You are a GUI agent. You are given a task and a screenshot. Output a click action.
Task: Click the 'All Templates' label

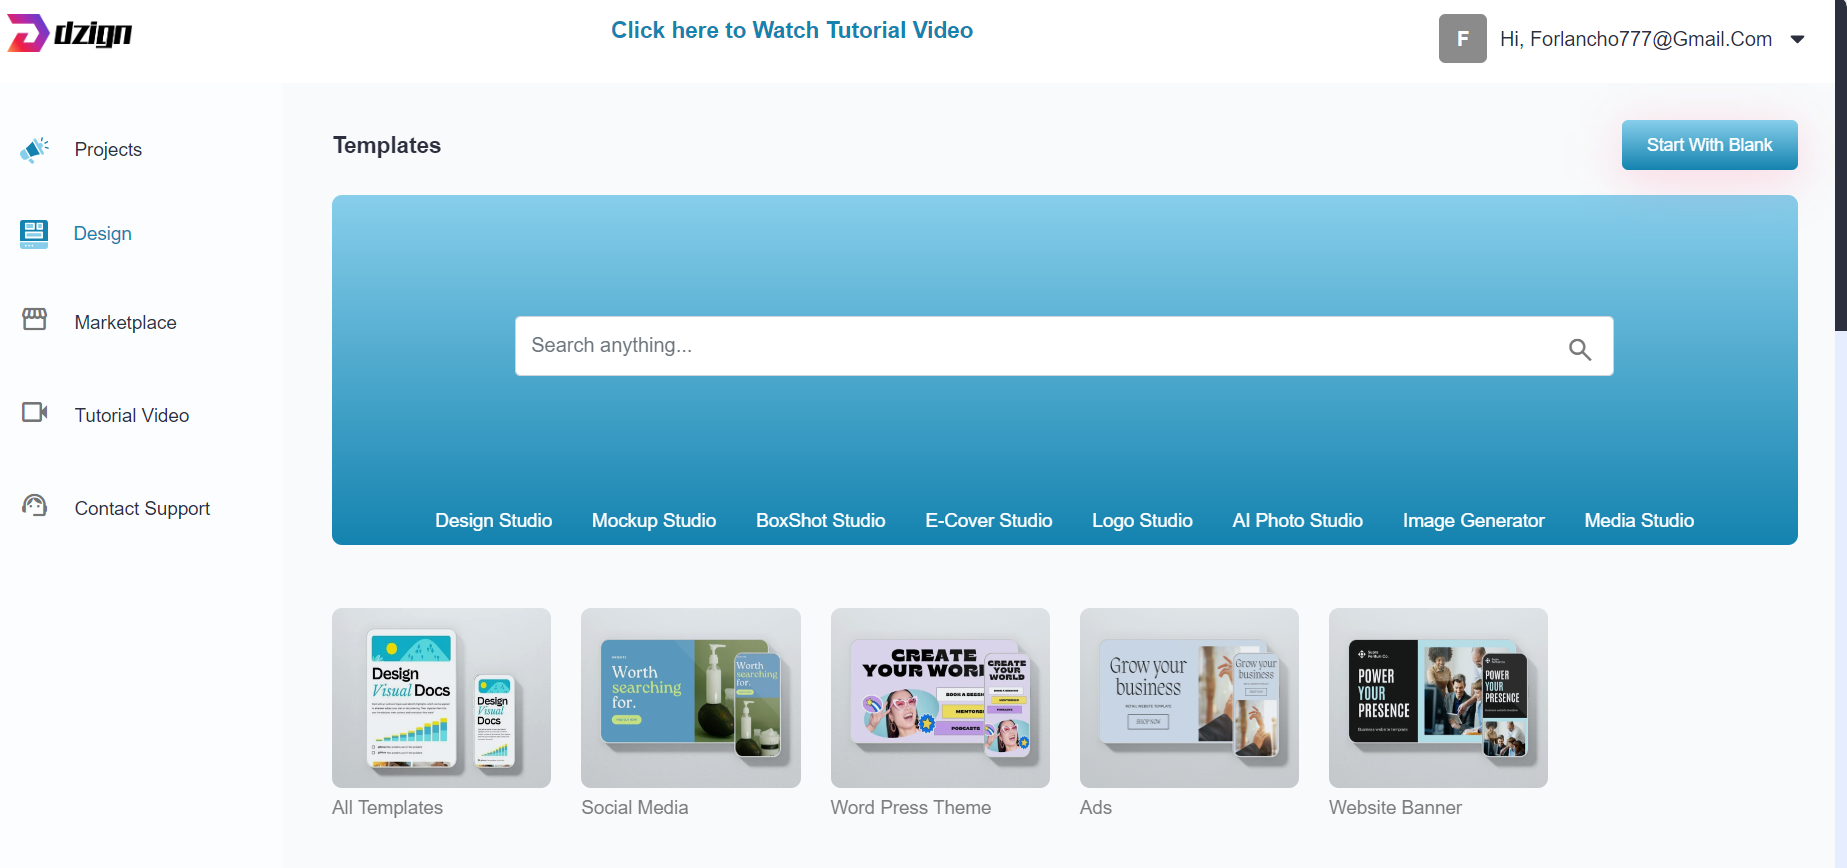[x=387, y=807]
